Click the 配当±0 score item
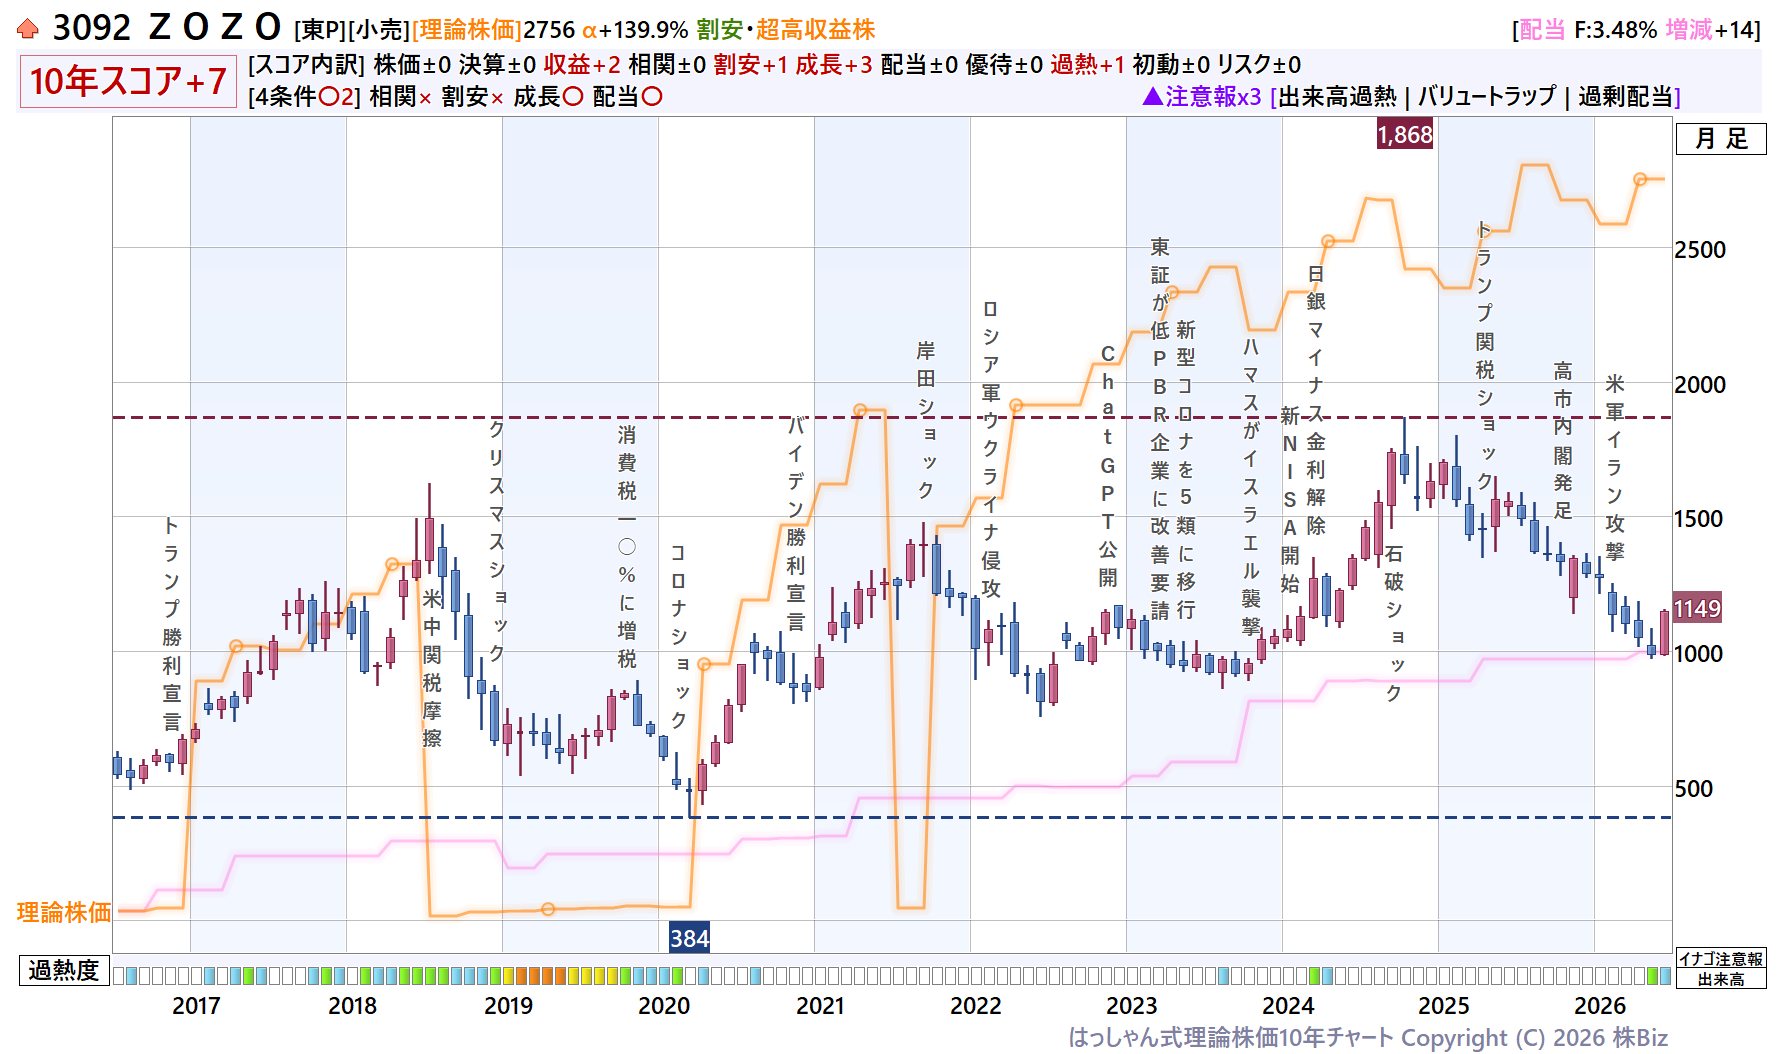Image resolution: width=1780 pixels, height=1054 pixels. pyautogui.click(x=919, y=65)
